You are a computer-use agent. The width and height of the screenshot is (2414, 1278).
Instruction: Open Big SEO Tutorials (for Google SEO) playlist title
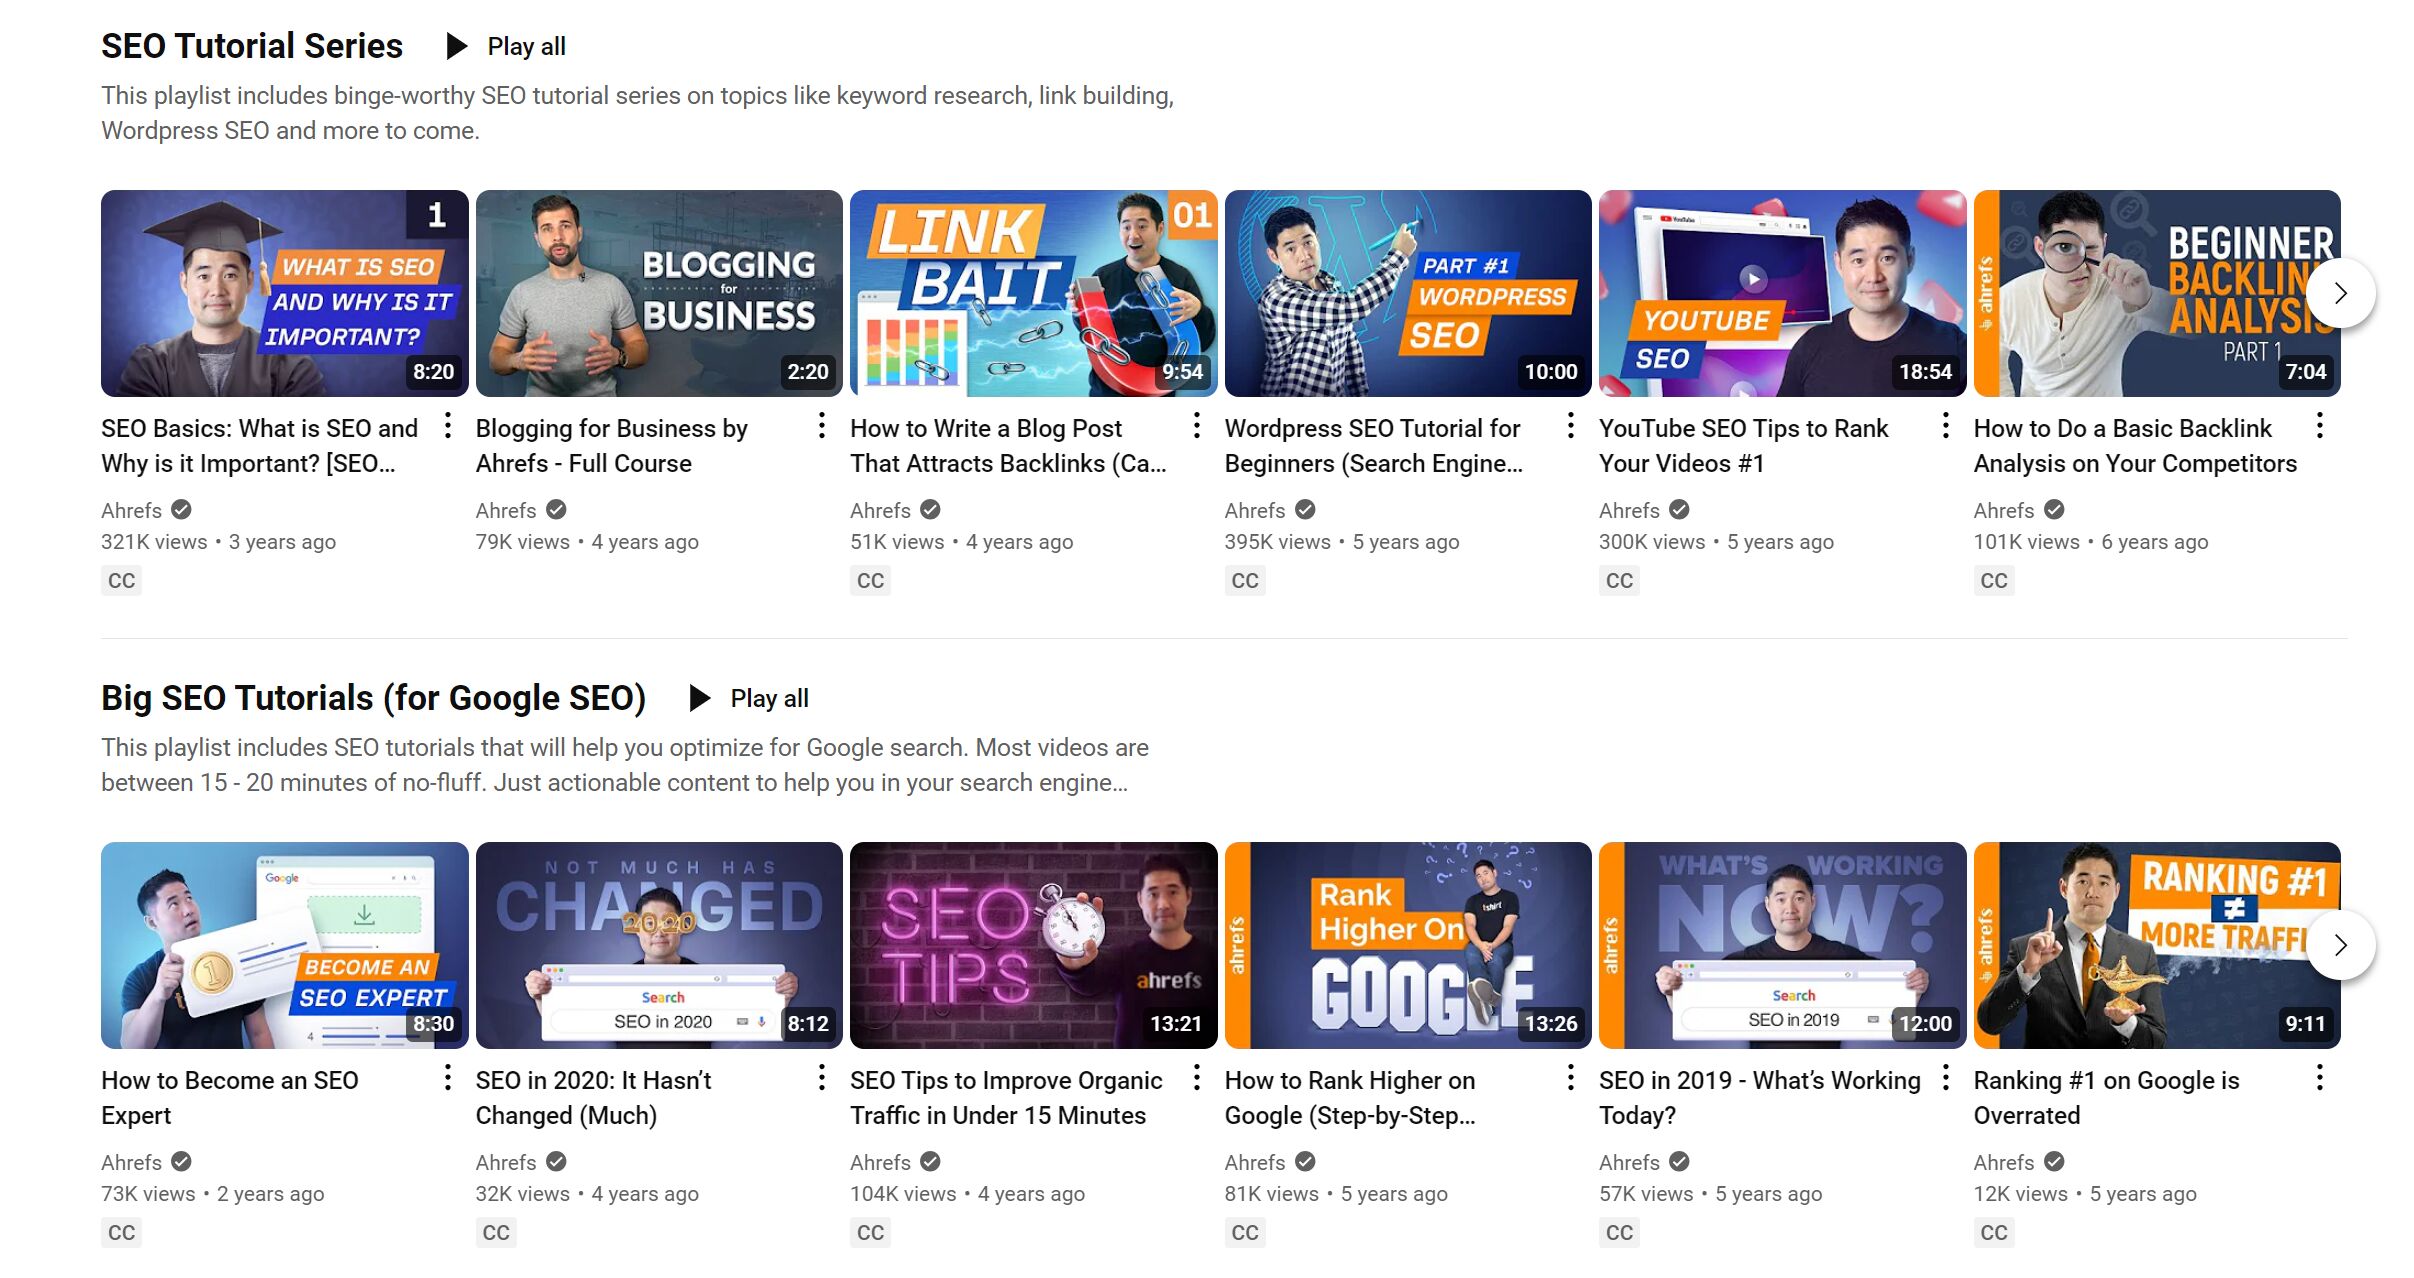tap(373, 698)
